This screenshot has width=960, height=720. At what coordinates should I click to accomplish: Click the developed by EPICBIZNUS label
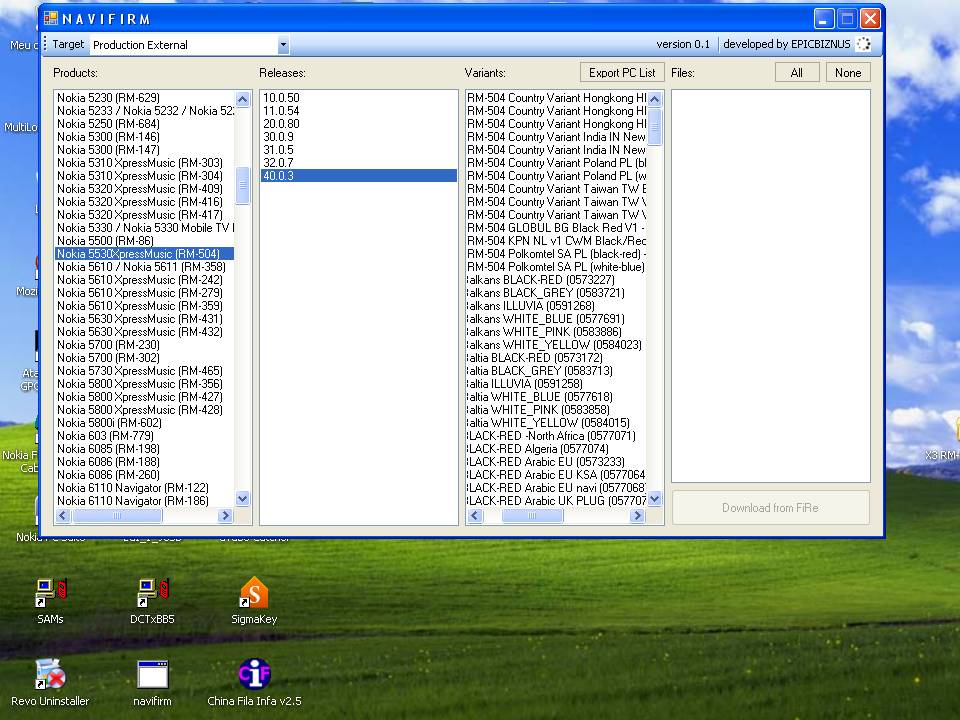787,44
